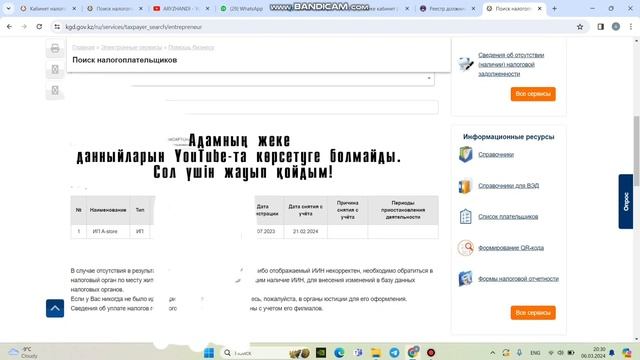Open notification bell in system tray
The width and height of the screenshot is (640, 360).
point(612,353)
